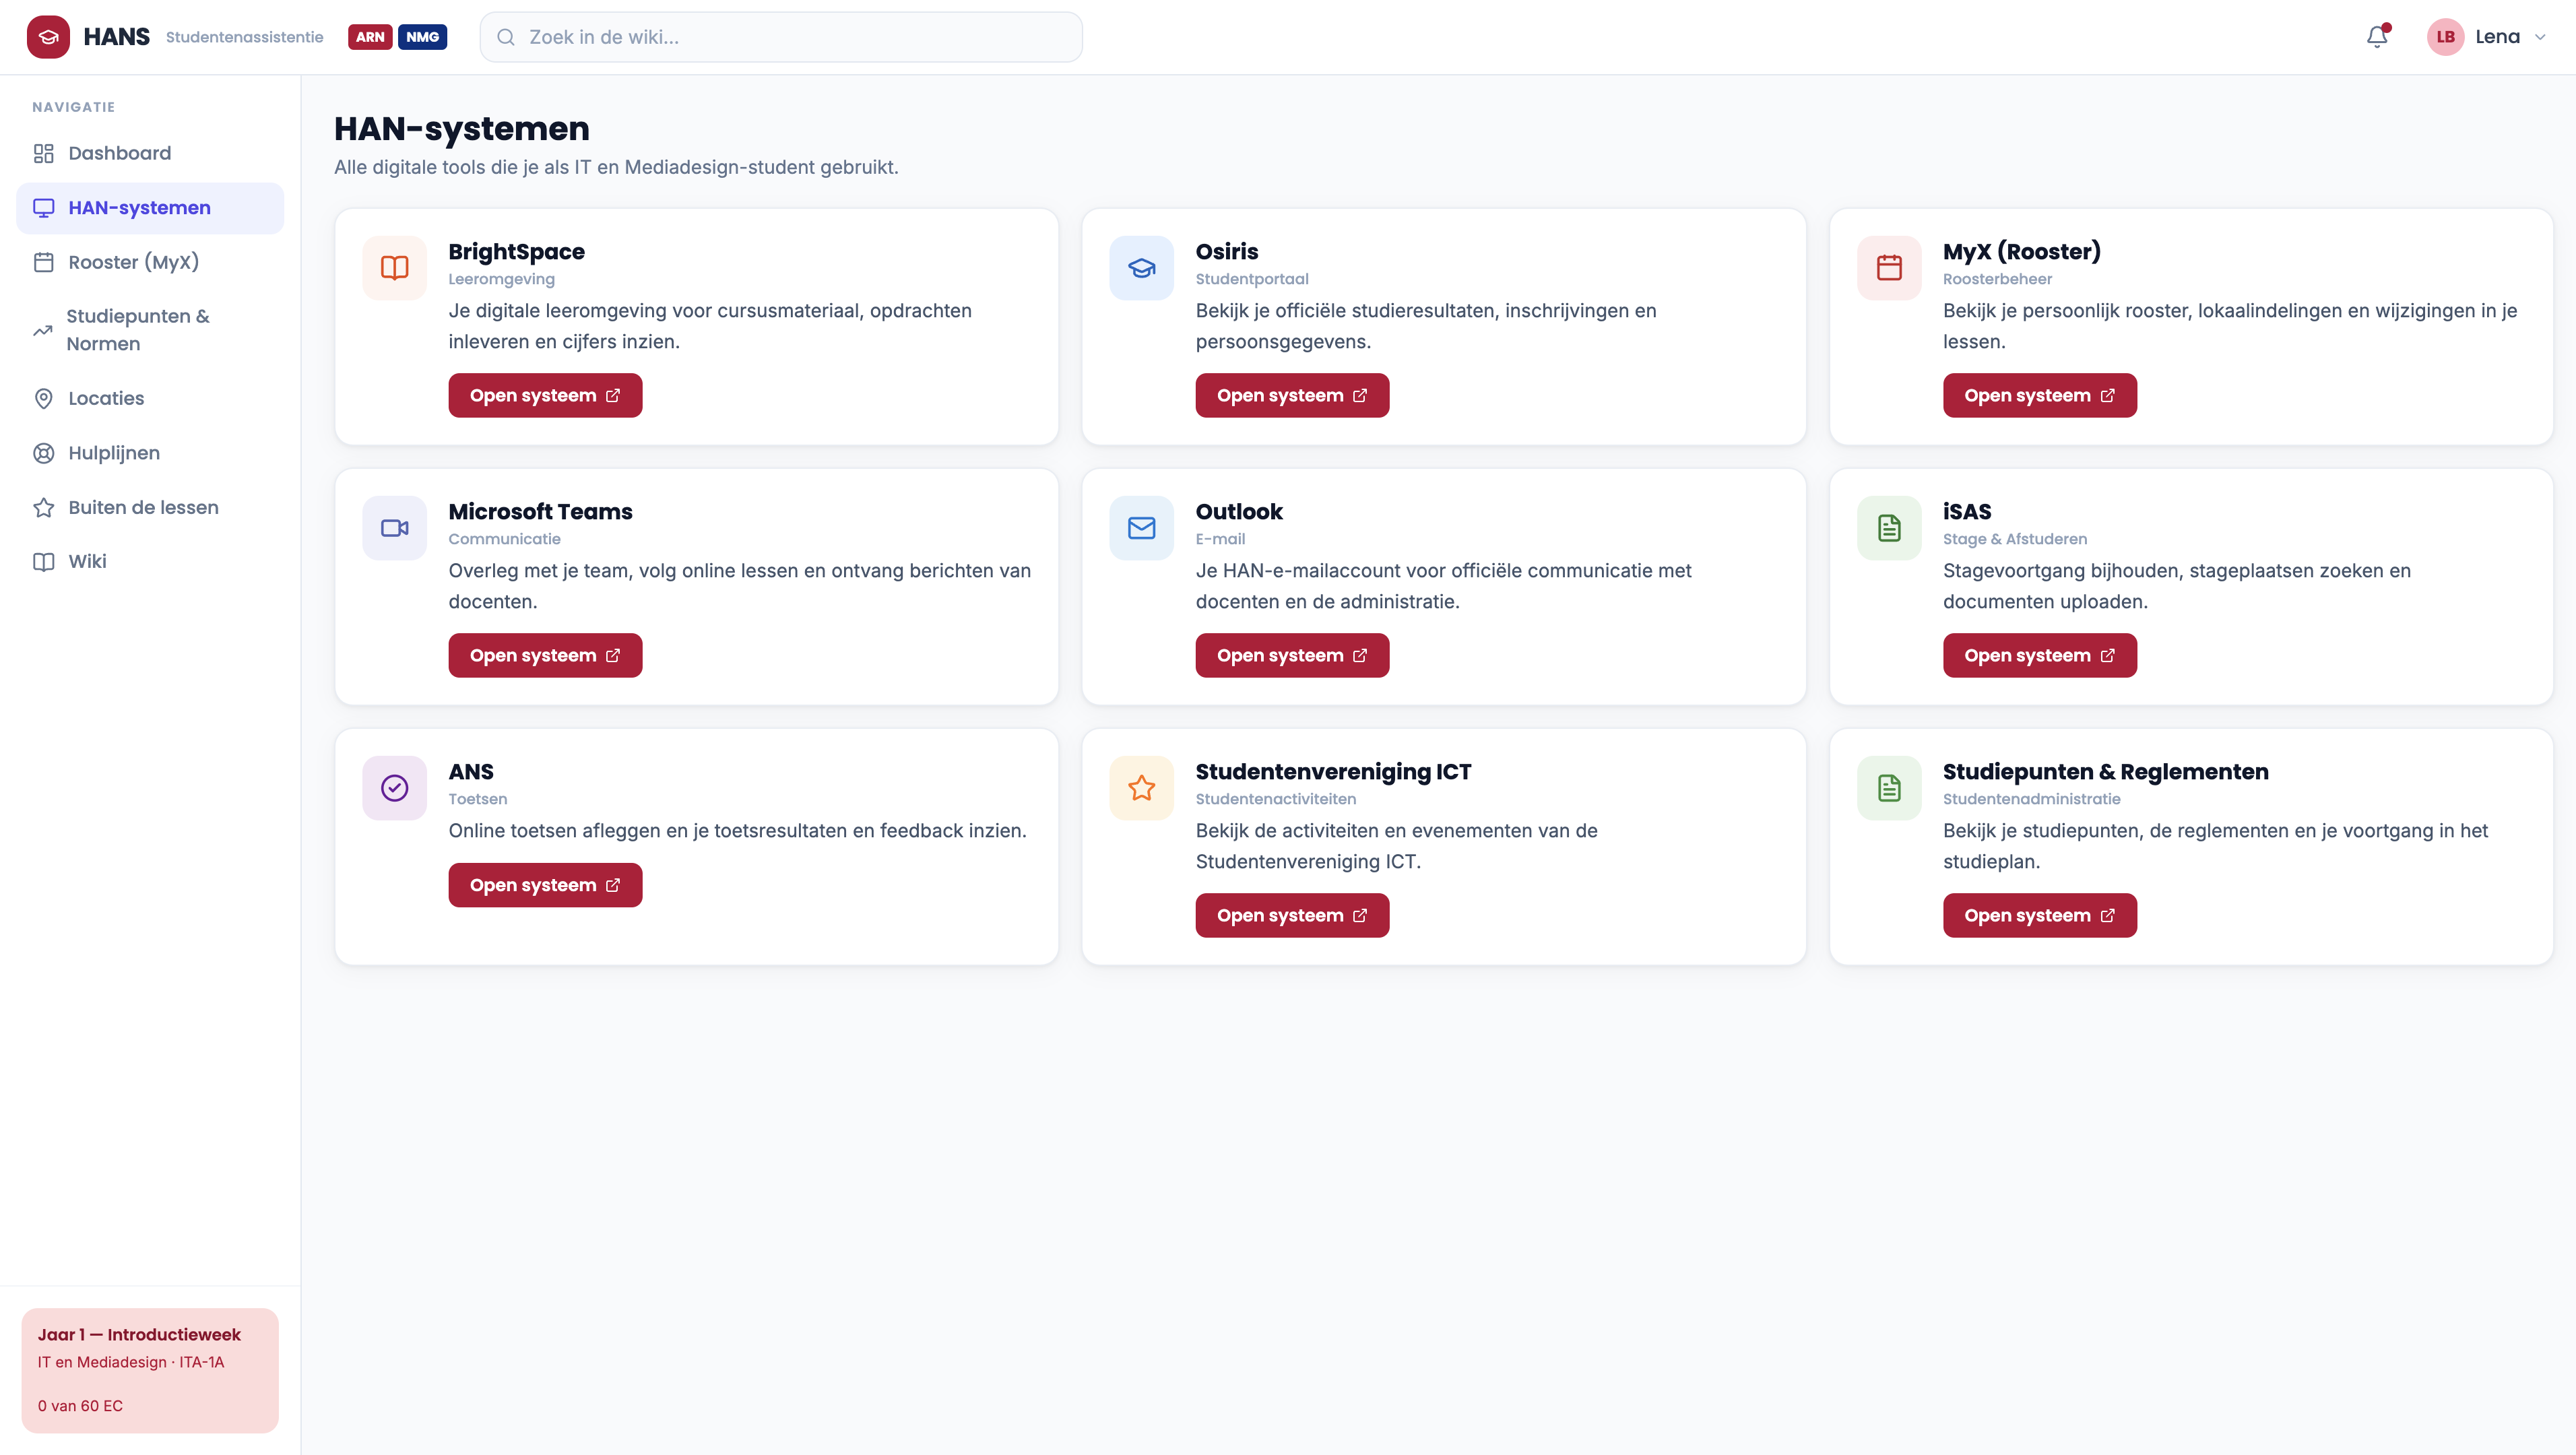Viewport: 2576px width, 1455px height.
Task: Open the BrightSpace system
Action: [x=545, y=396]
